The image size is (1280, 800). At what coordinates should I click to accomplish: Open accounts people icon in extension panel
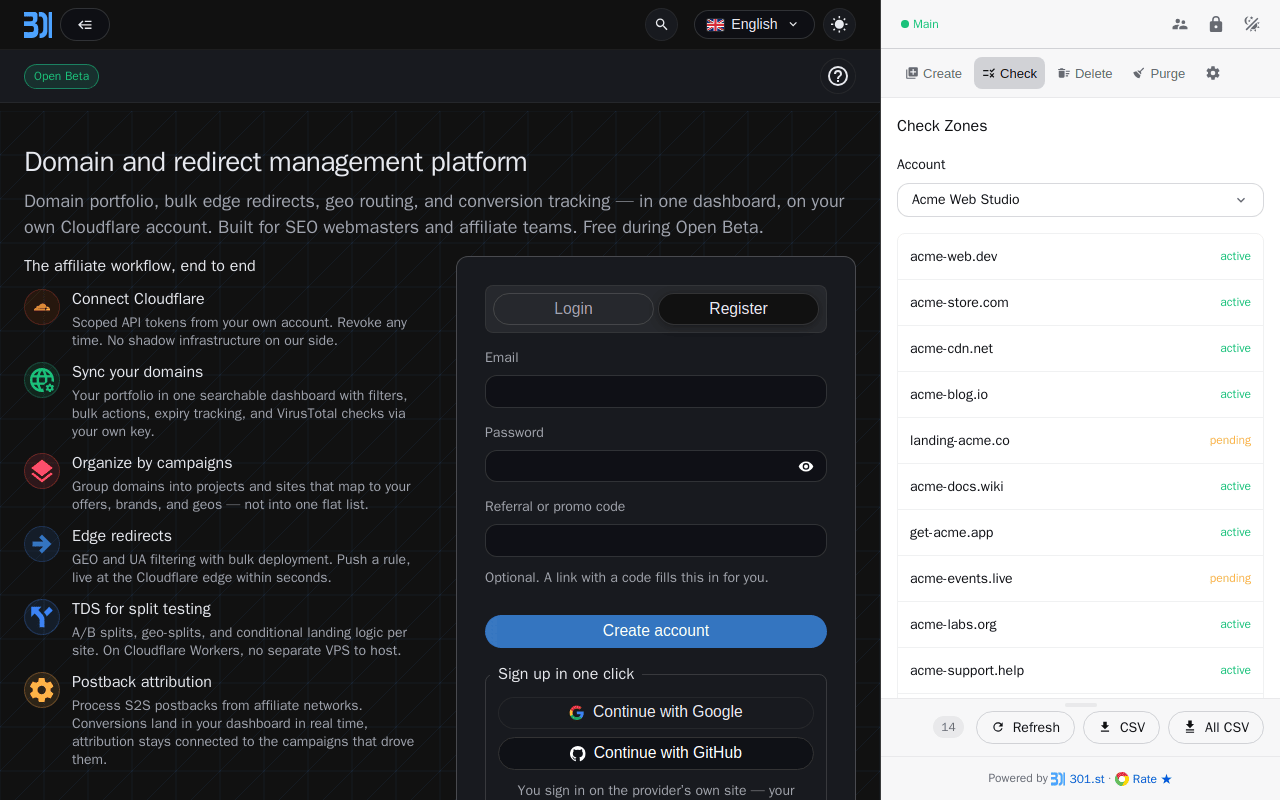click(x=1180, y=24)
